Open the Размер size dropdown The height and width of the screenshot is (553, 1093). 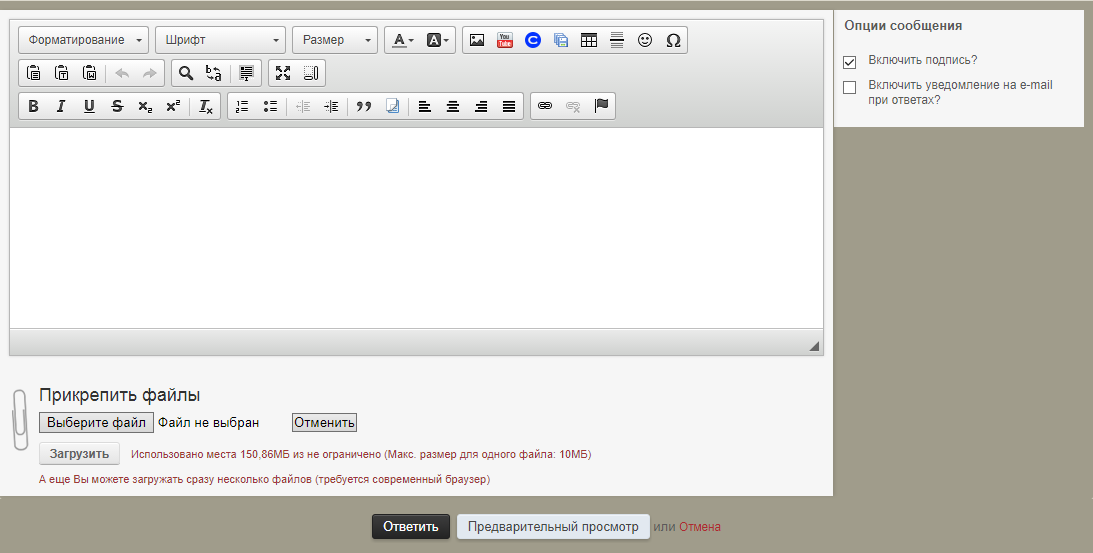pyautogui.click(x=335, y=40)
